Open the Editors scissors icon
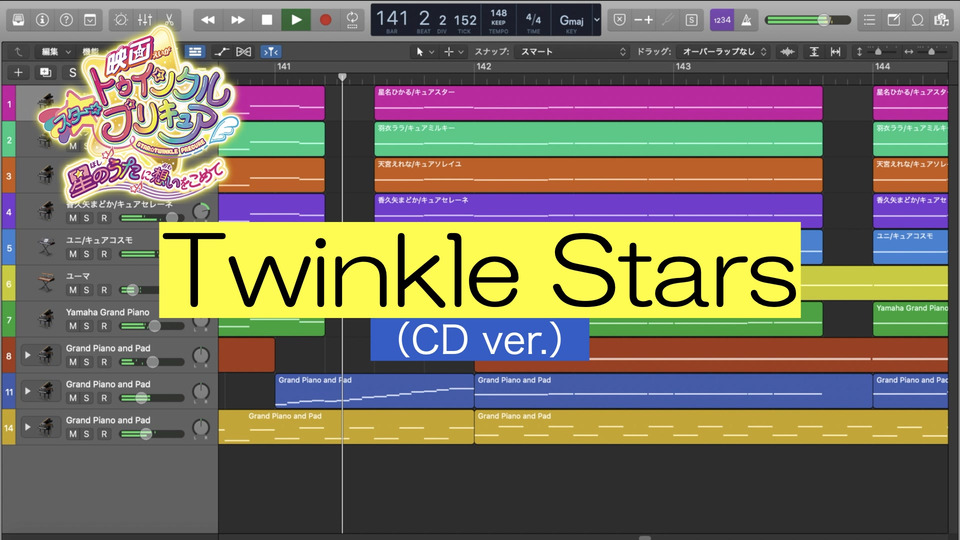Screen dimensions: 960x540 pos(169,20)
